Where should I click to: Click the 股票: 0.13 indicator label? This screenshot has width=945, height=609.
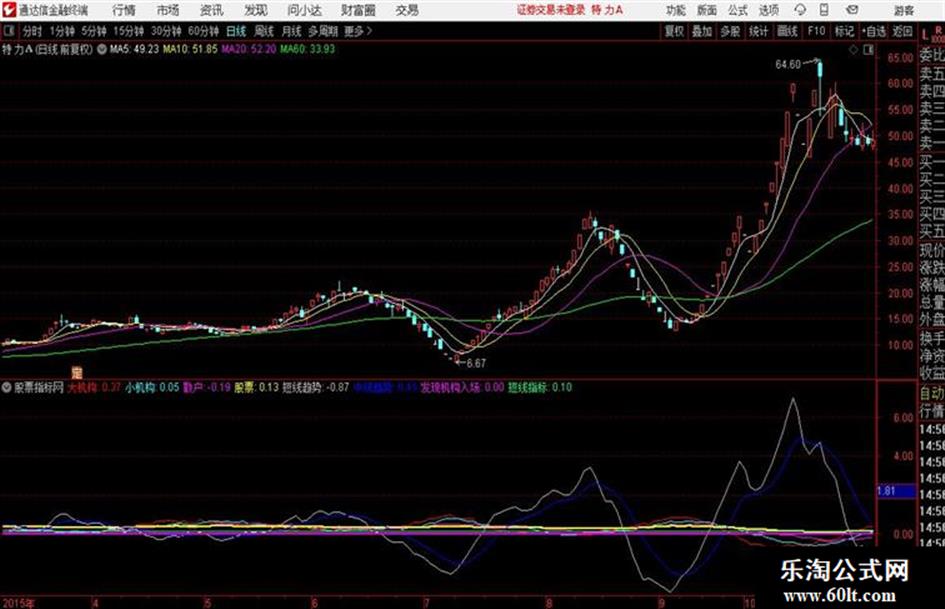256,388
